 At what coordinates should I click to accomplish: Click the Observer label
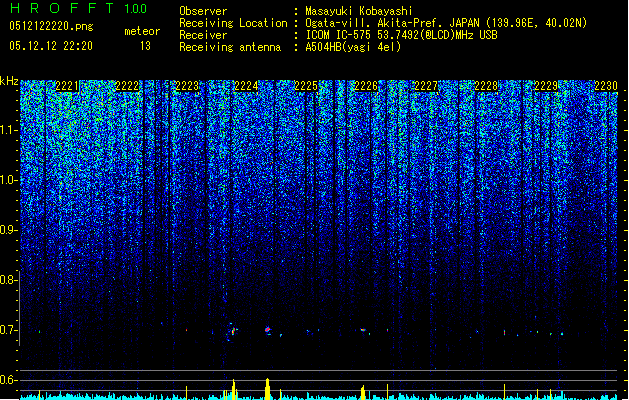click(x=203, y=11)
